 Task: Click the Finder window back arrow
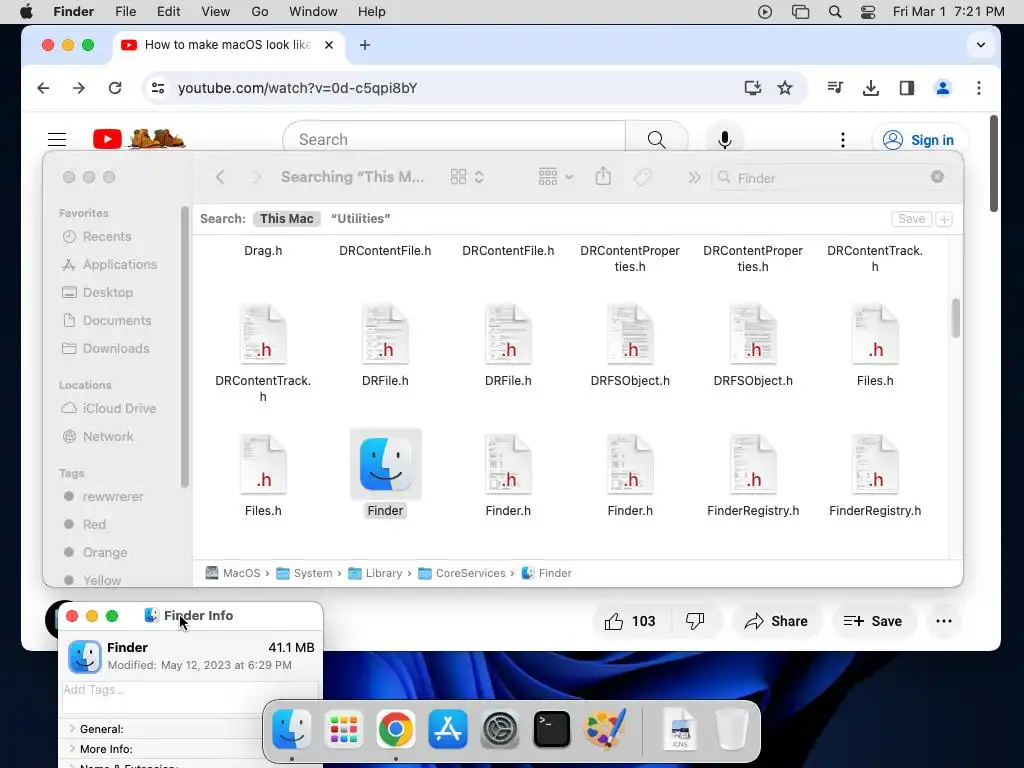pyautogui.click(x=220, y=177)
